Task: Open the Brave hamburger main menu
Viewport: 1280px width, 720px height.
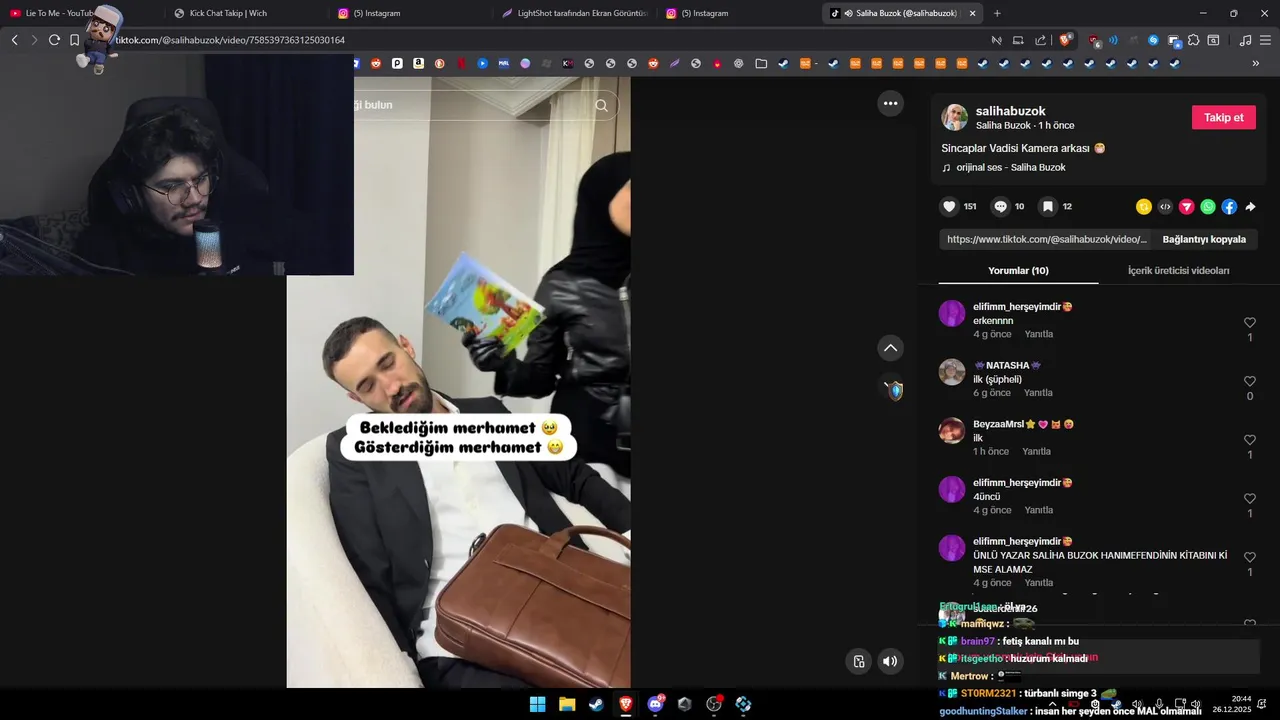Action: pyautogui.click(x=1266, y=40)
